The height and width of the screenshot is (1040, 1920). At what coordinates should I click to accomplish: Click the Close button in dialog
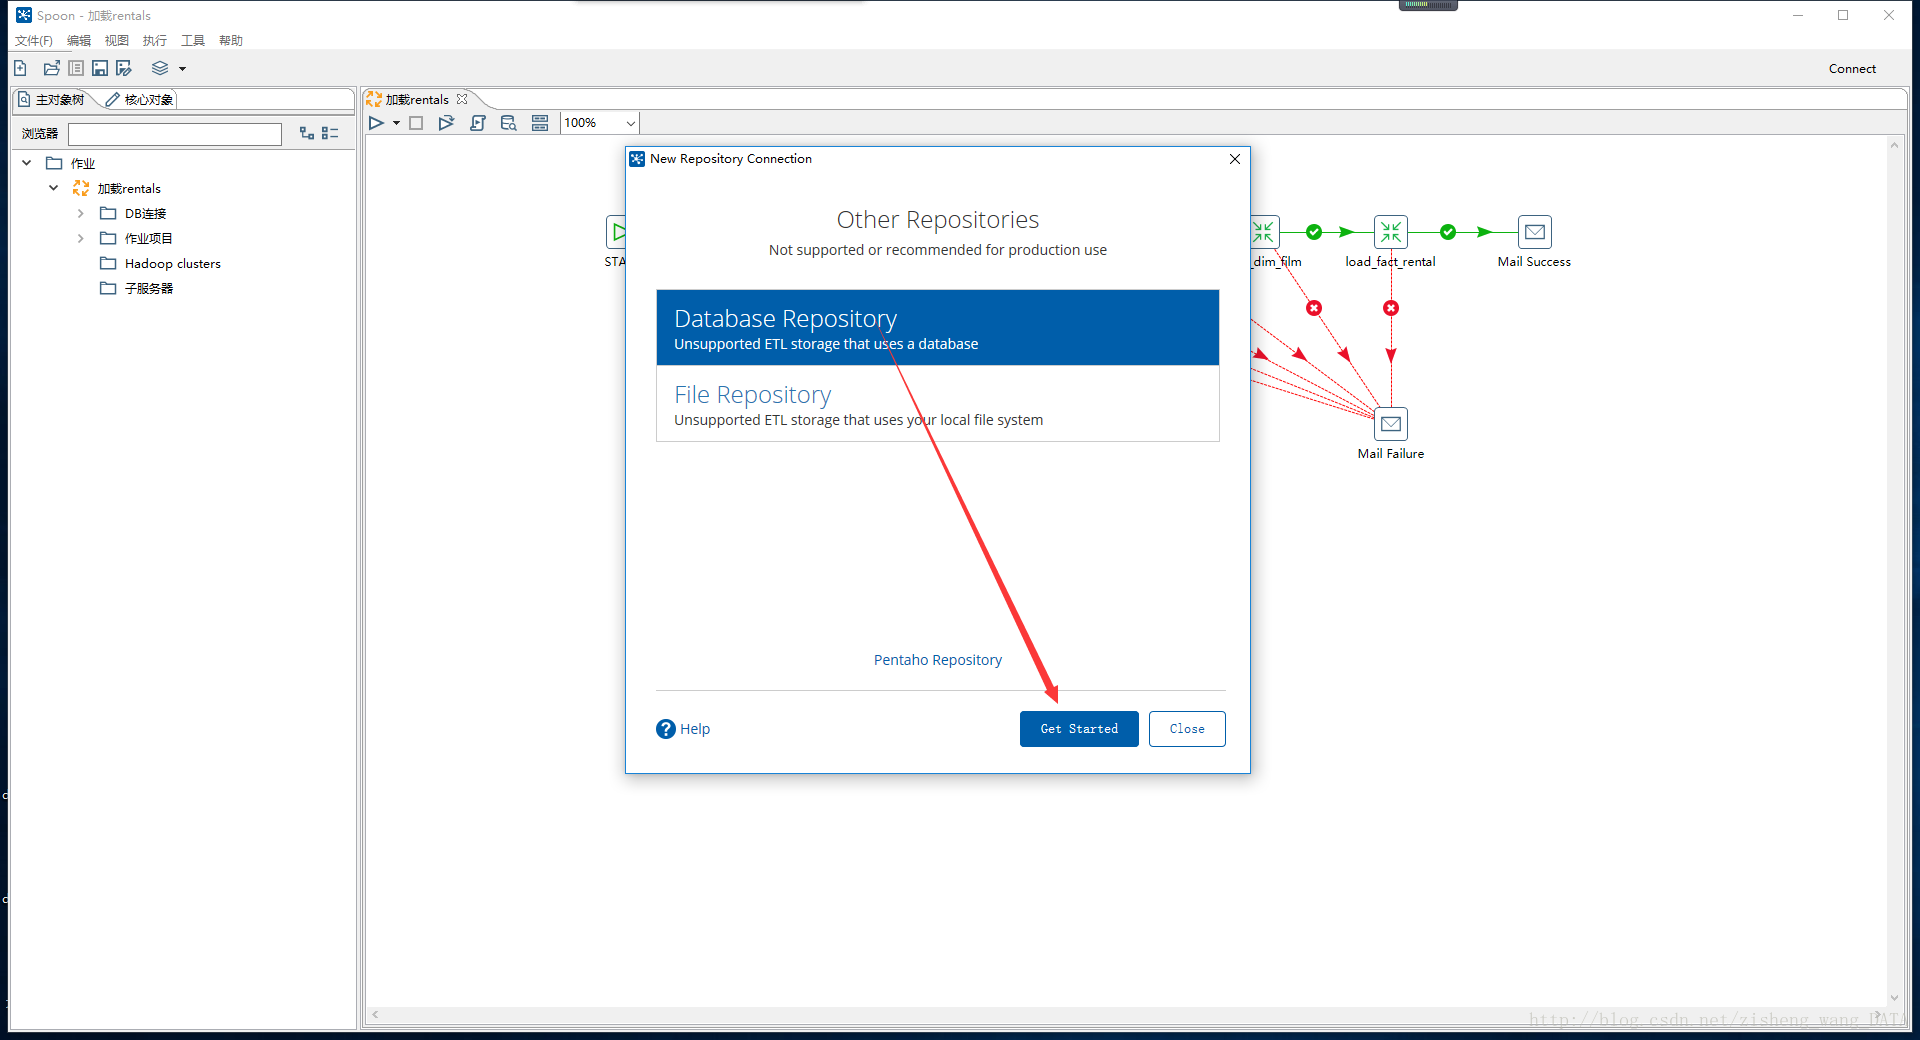tap(1187, 729)
